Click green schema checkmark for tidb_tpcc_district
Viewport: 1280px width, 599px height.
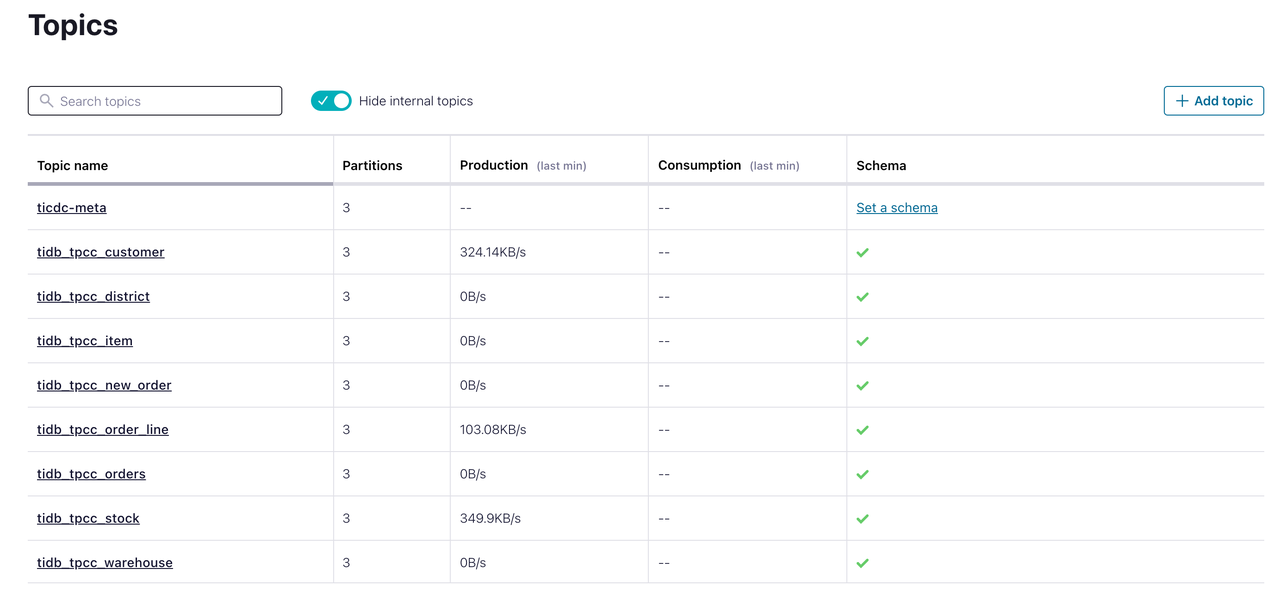tap(862, 297)
